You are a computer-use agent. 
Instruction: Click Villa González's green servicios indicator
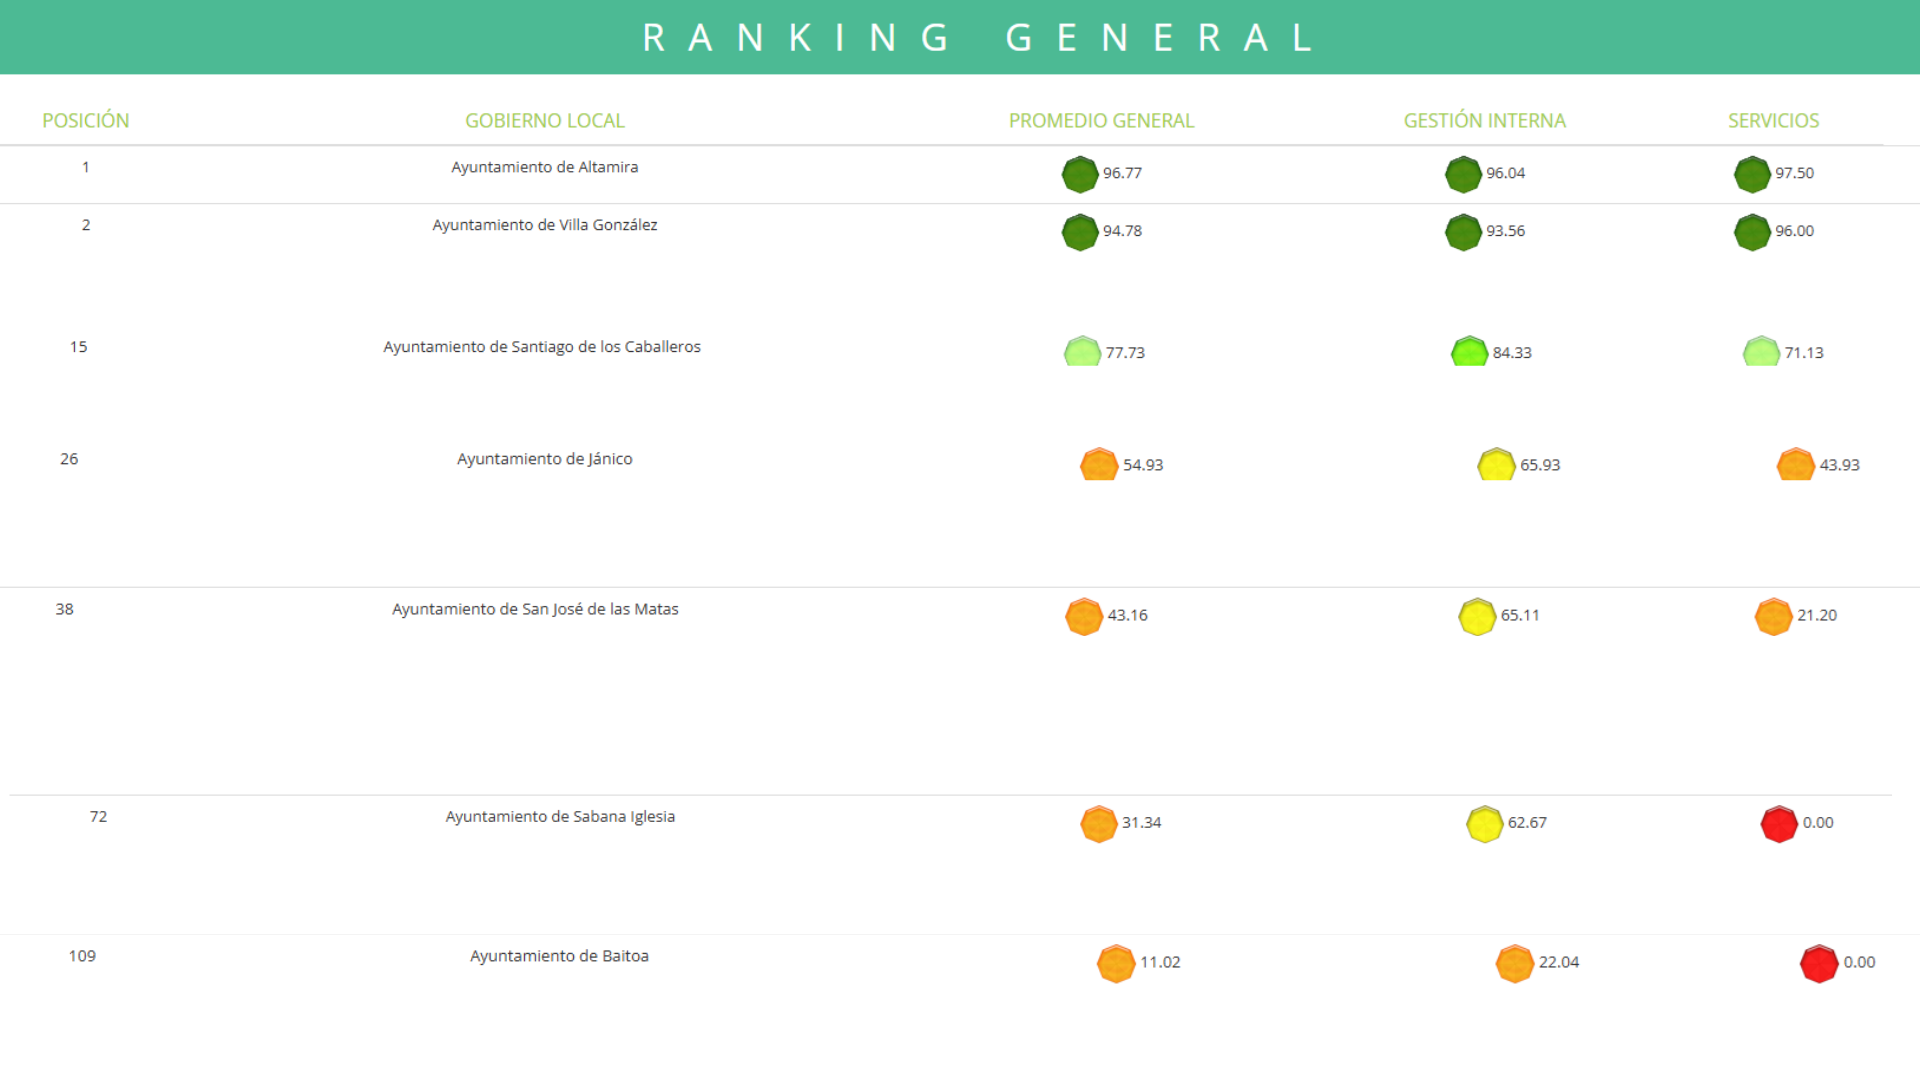click(1752, 233)
